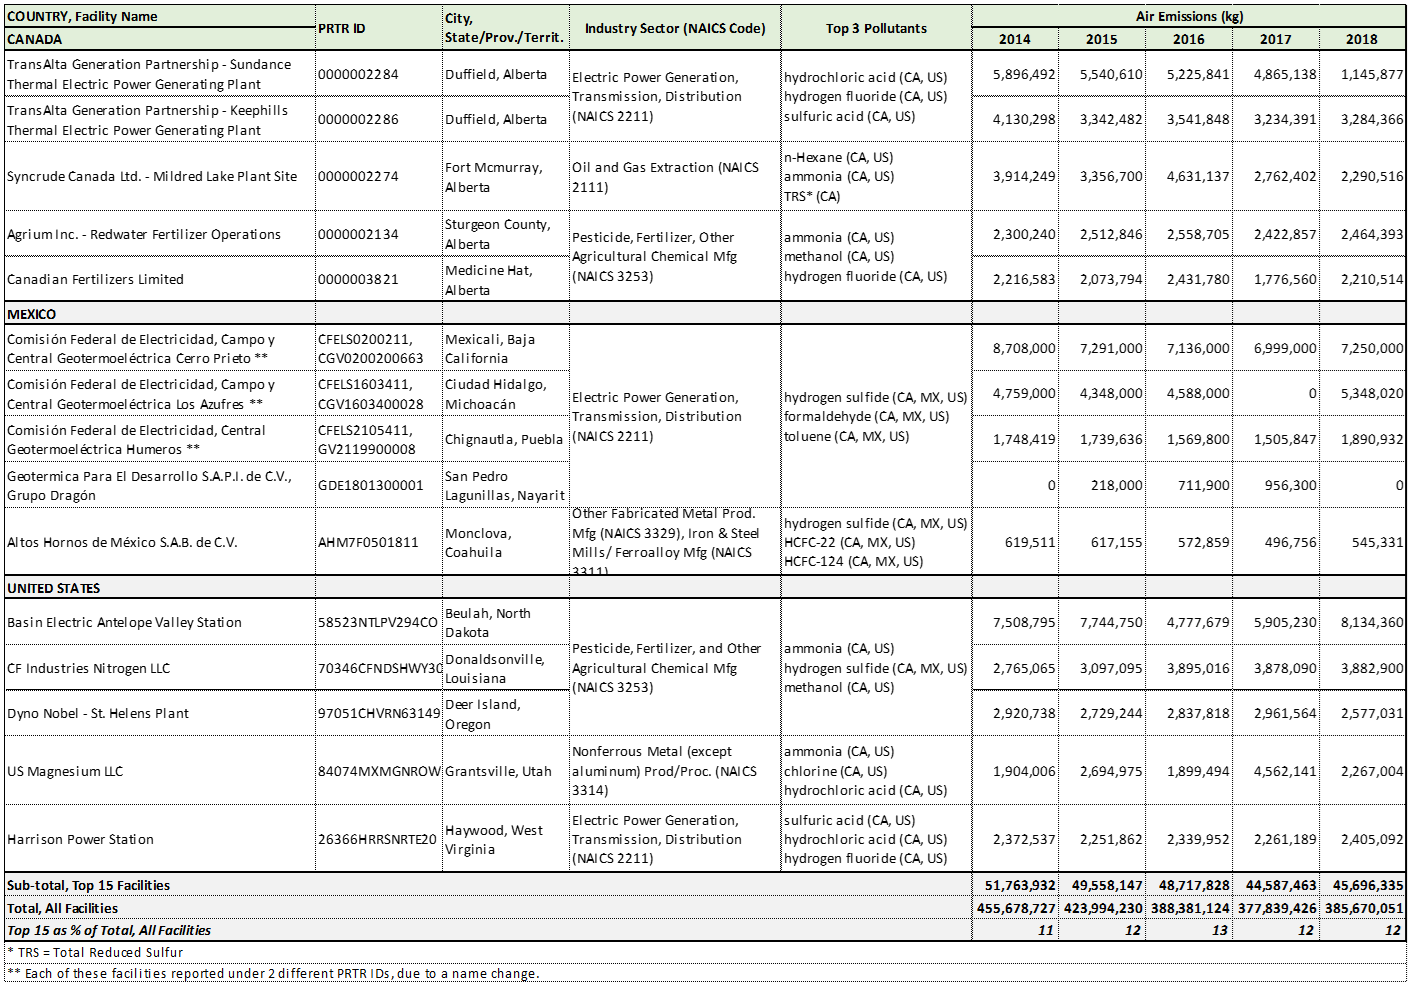
Task: Select the 'Oil and Gas Extraction (NAICS 2111)' cell
Action: (x=665, y=177)
